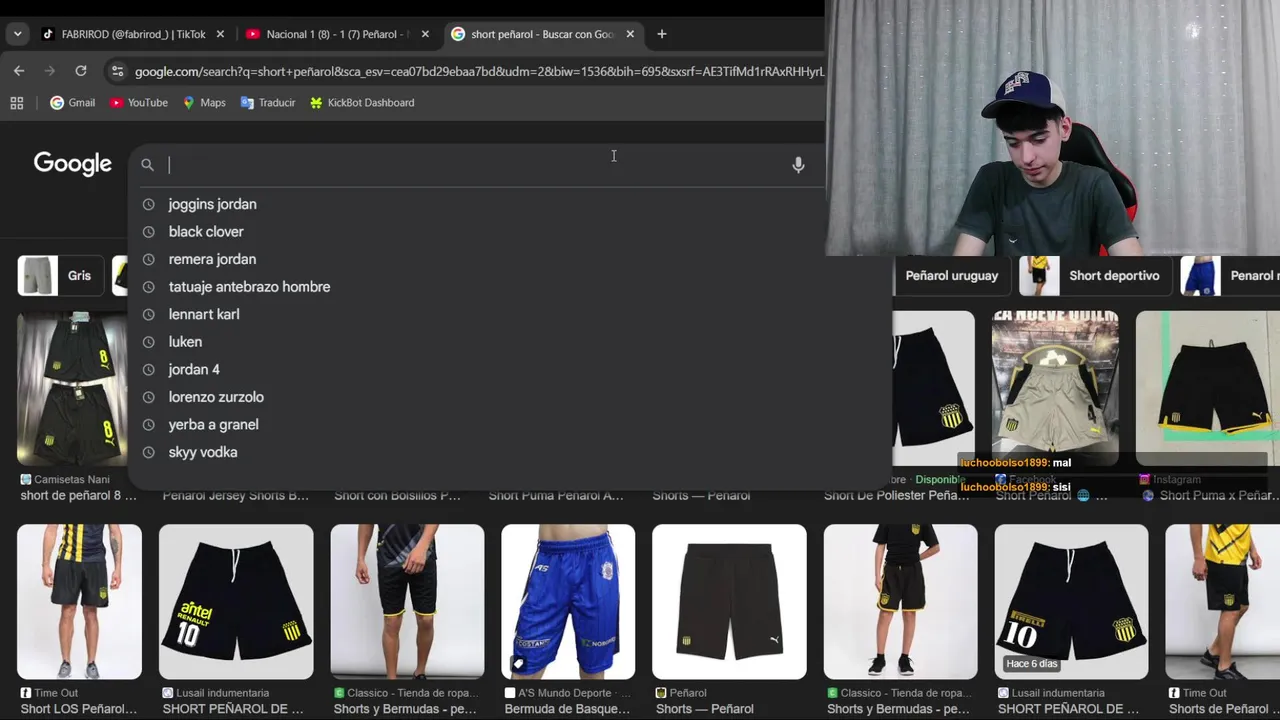The width and height of the screenshot is (1280, 720).
Task: Click history clock icon beside 'jordan 4'
Action: pos(148,370)
